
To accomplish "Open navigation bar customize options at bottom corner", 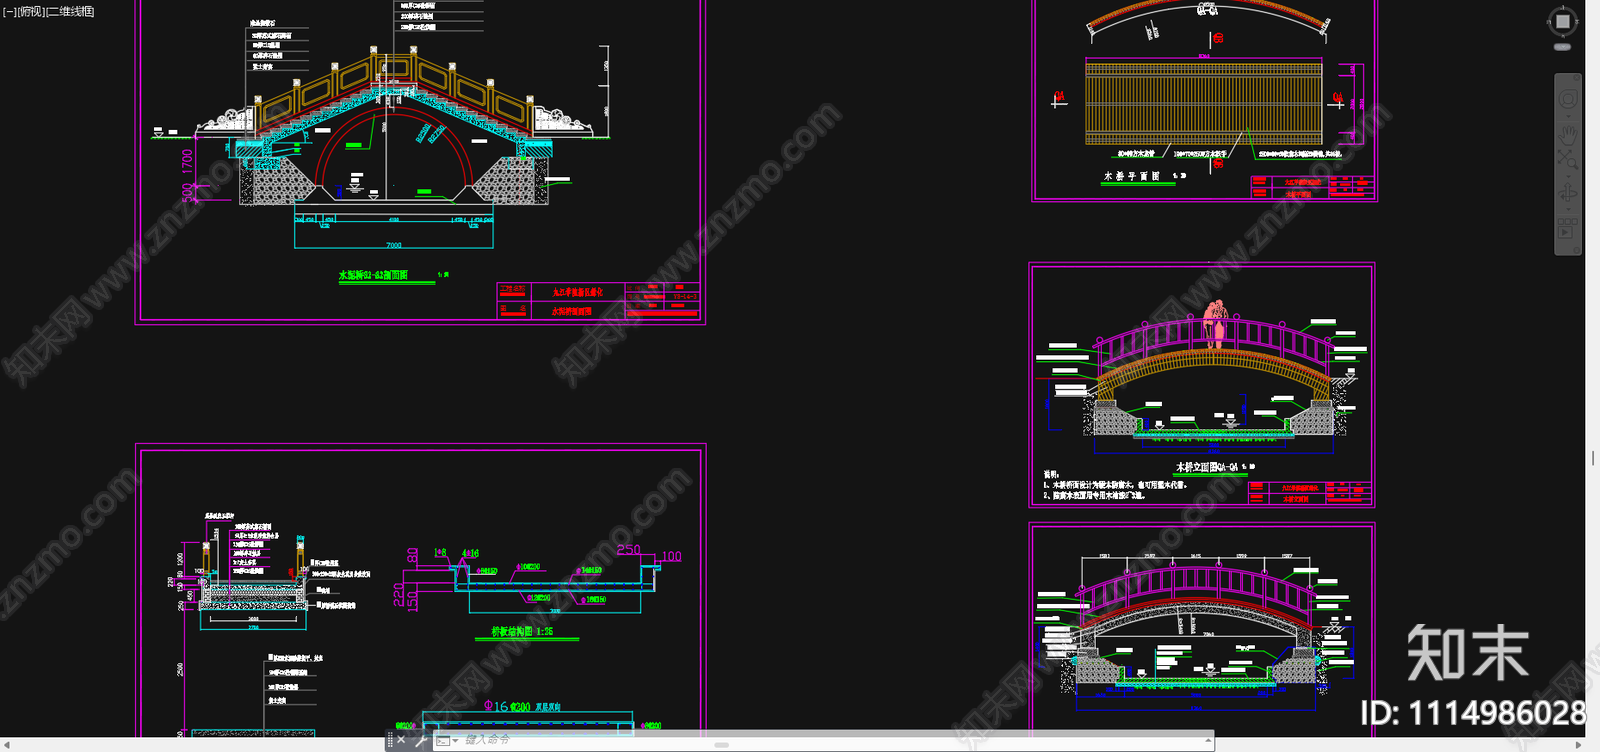I will 1577,250.
